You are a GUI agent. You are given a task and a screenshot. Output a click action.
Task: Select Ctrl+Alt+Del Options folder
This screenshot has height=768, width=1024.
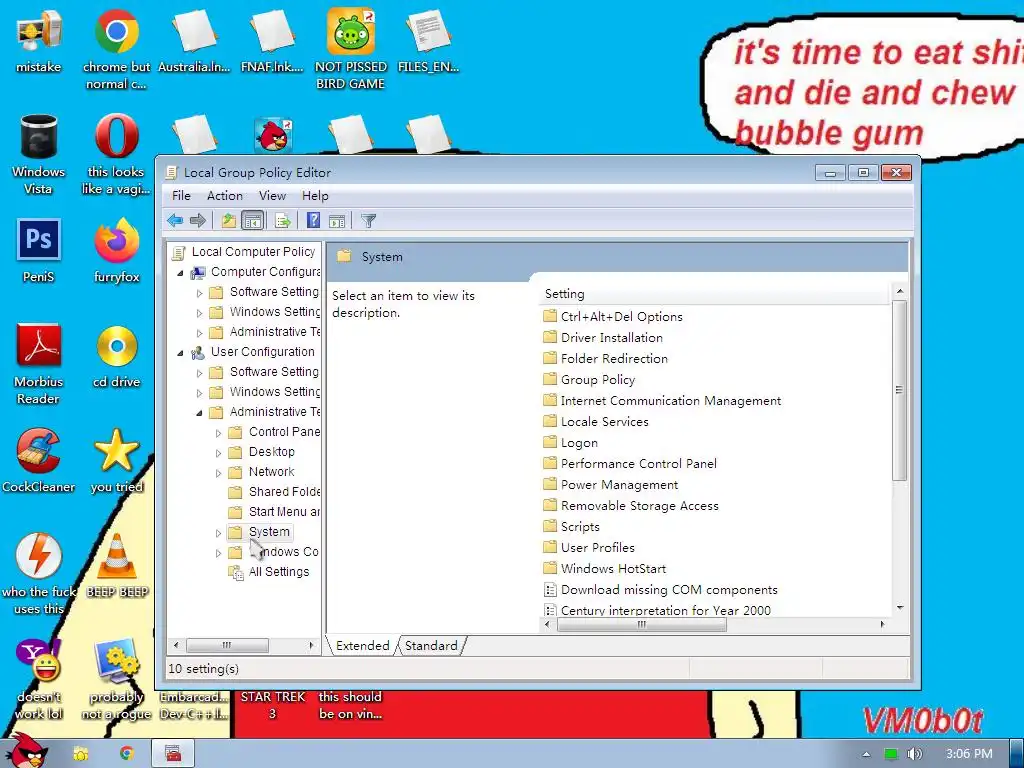tap(613, 317)
